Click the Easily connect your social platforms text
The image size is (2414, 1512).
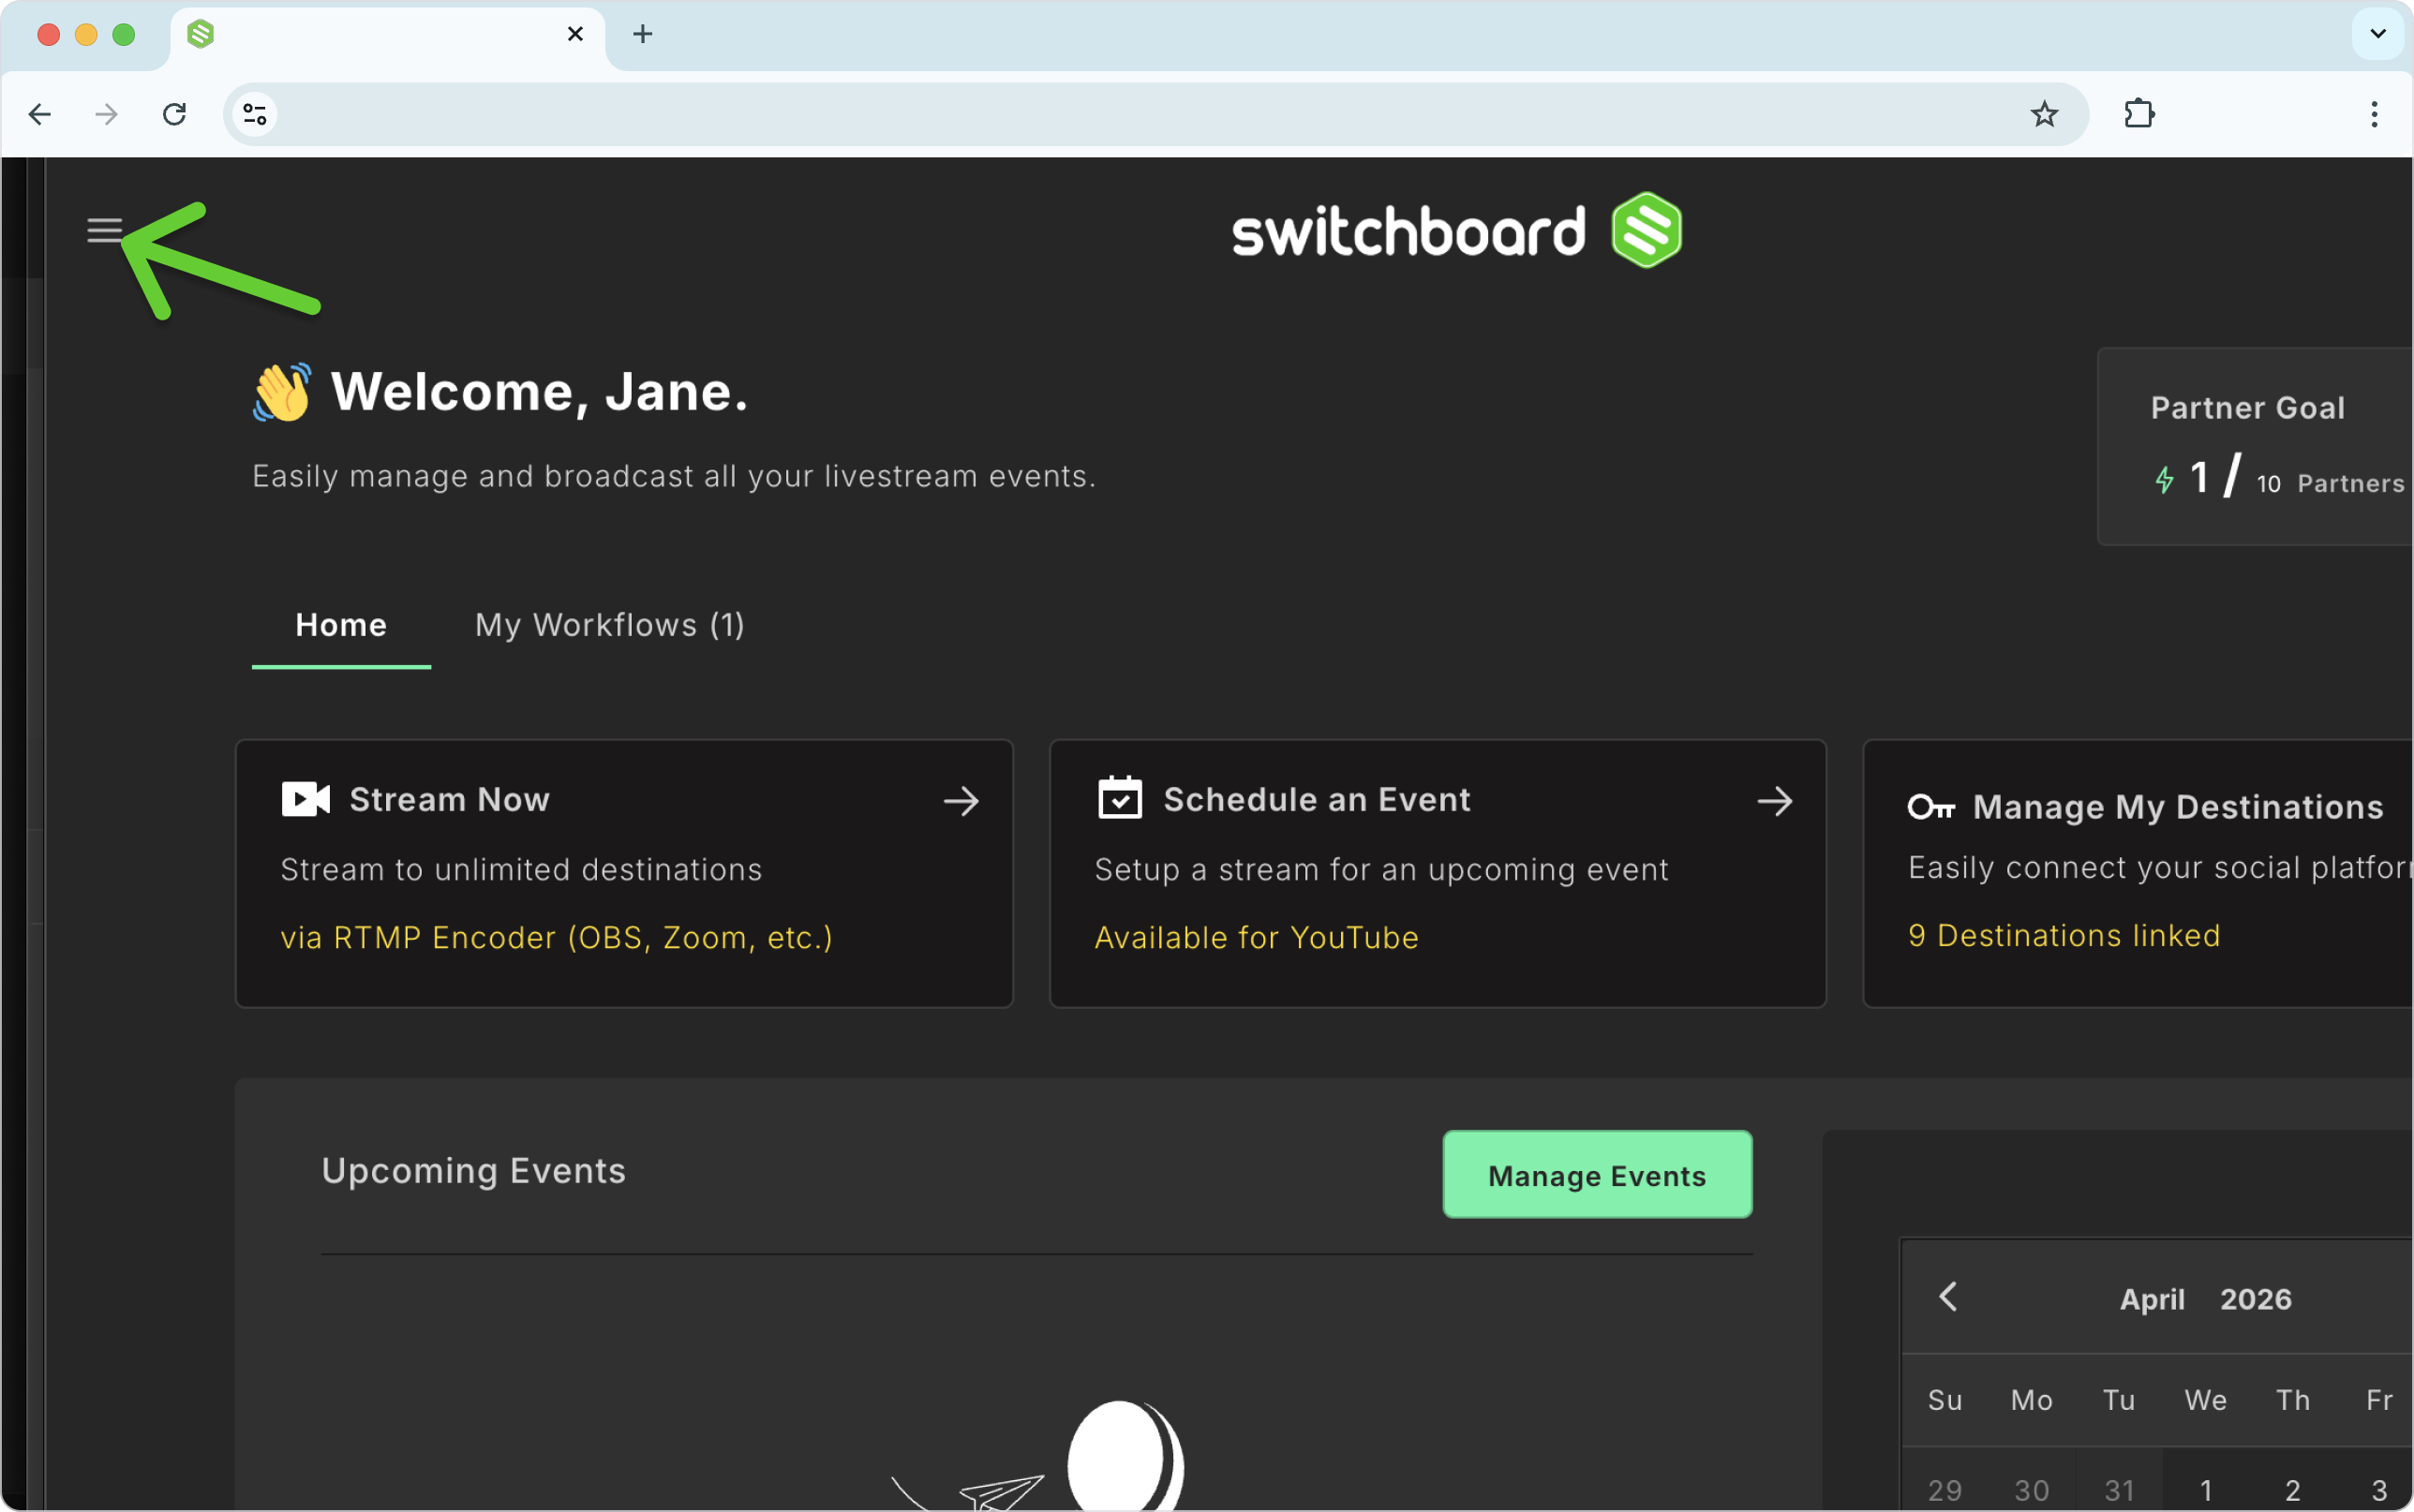click(x=2160, y=867)
